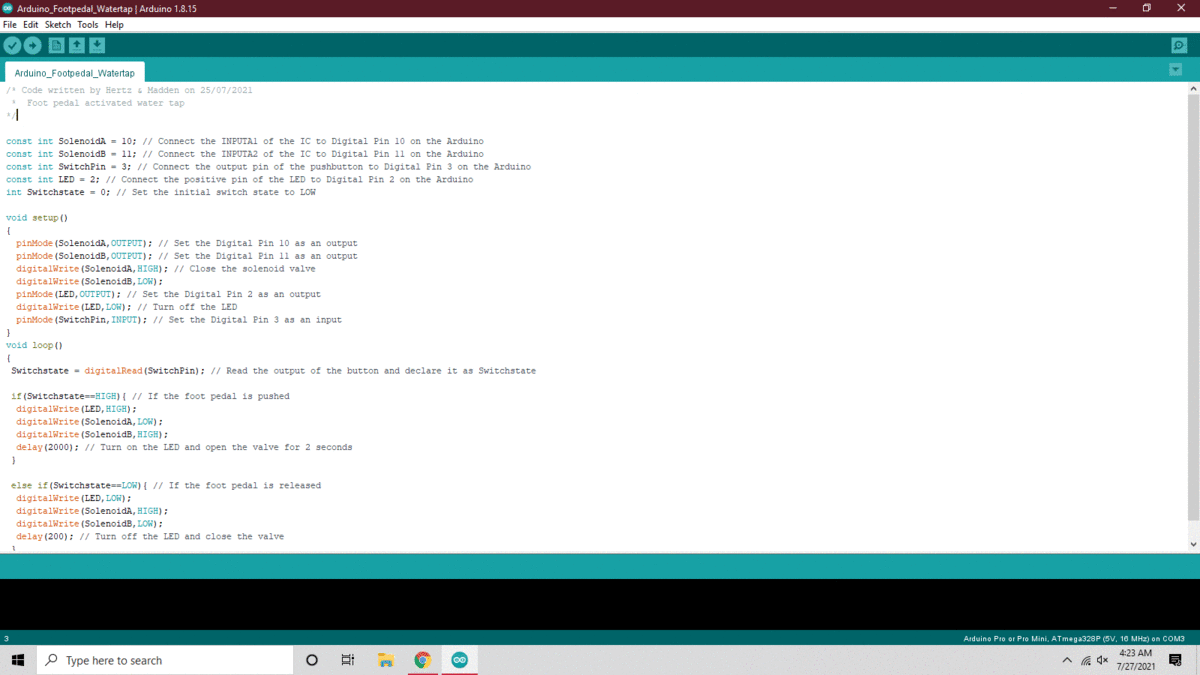Click the 'else if(Switchstate==LOW)' line

pos(166,485)
